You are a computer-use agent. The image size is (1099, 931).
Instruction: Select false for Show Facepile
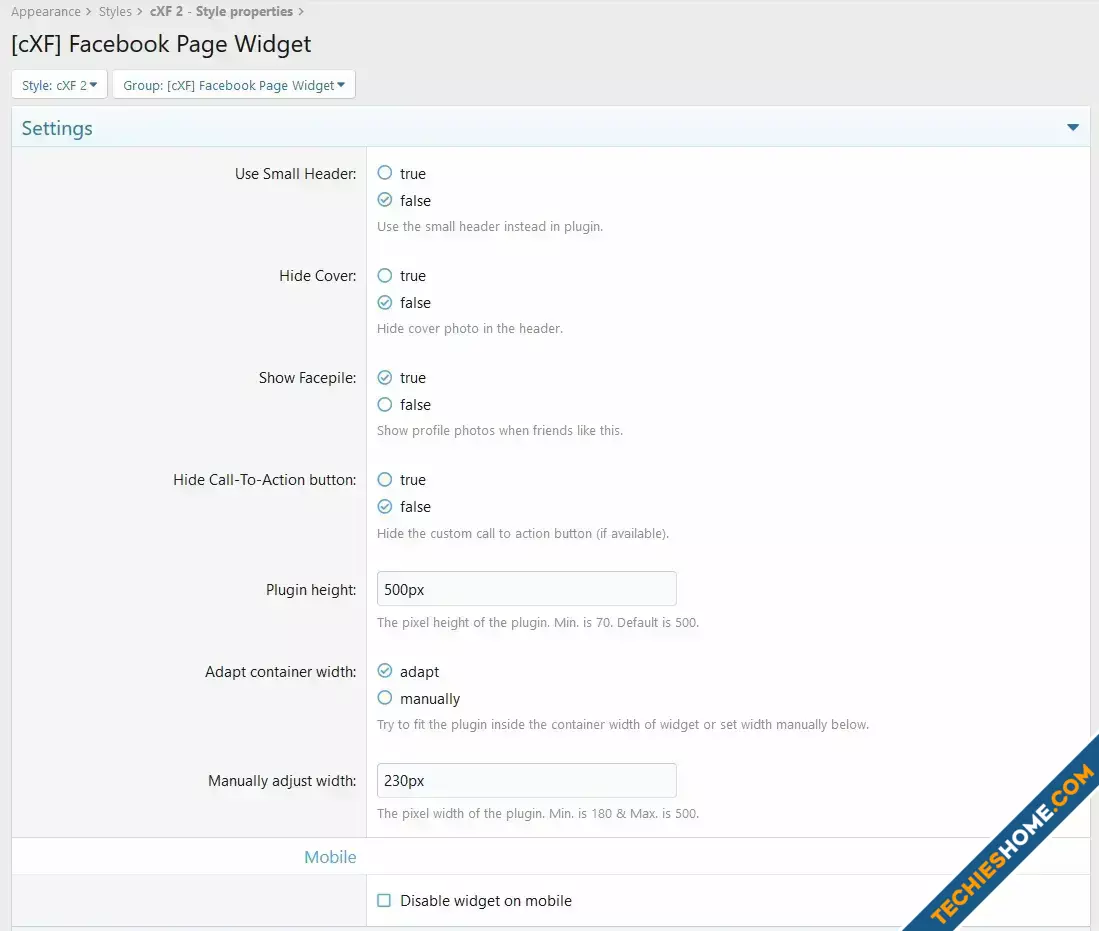click(x=385, y=405)
